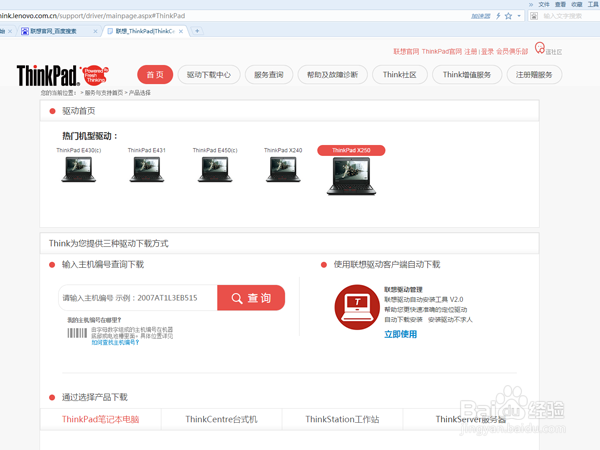Click the search engine icon in search box
This screenshot has width=600, height=450.
(x=534, y=16)
